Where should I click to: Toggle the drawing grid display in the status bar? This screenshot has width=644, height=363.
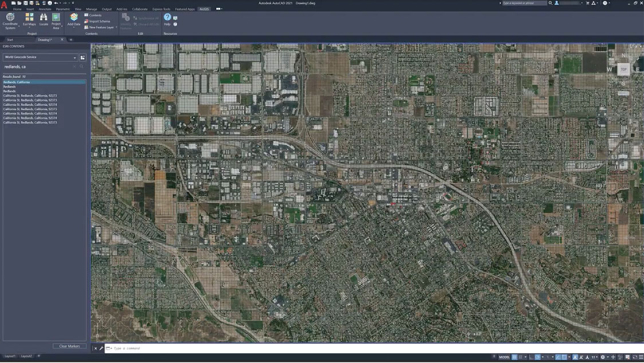tap(515, 357)
